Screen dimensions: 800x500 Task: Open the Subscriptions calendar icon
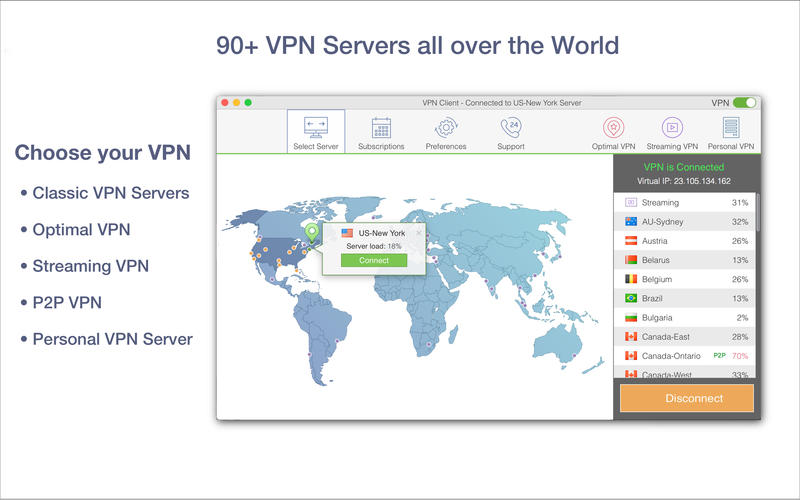pos(381,128)
